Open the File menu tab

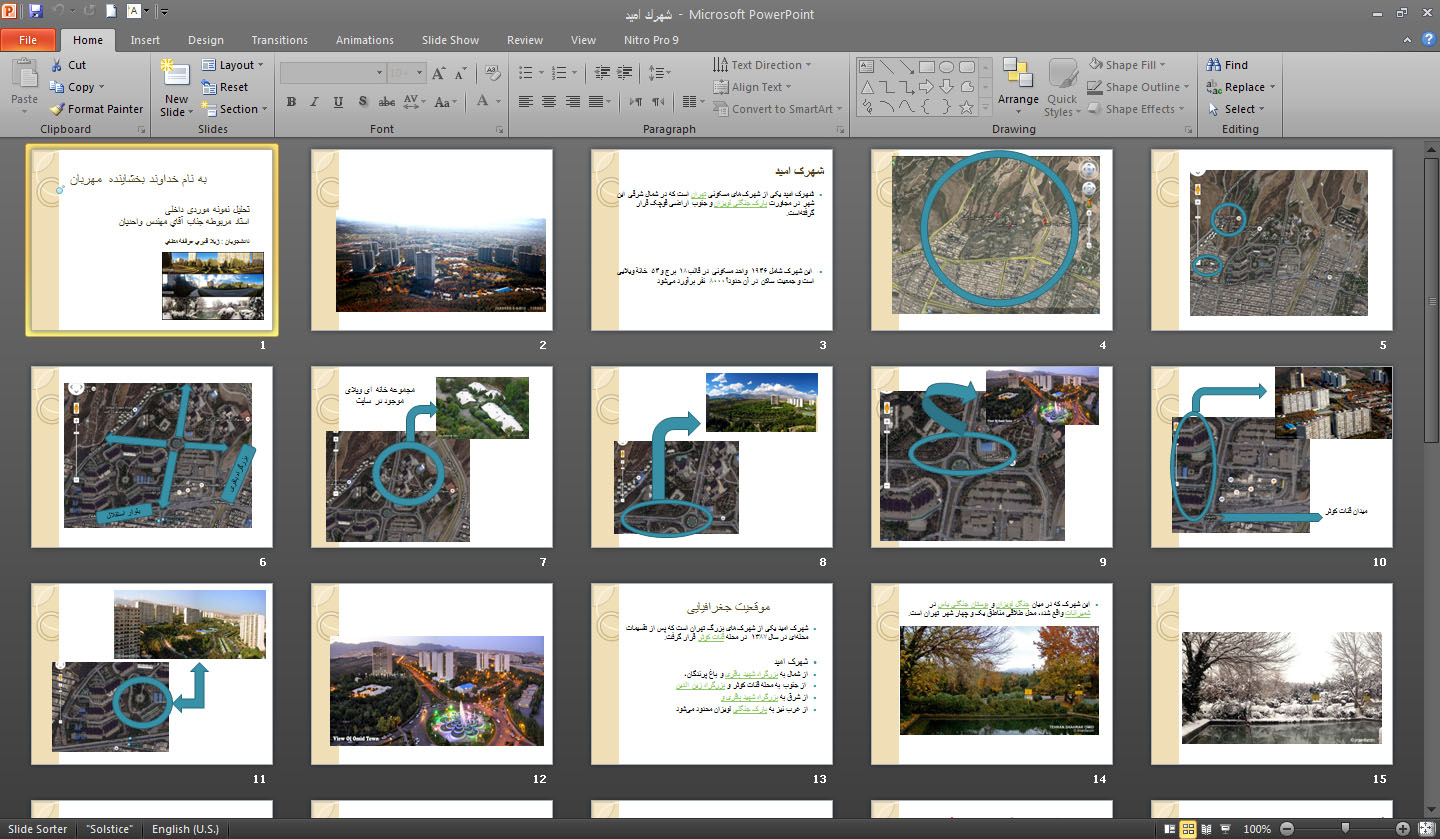tap(28, 40)
